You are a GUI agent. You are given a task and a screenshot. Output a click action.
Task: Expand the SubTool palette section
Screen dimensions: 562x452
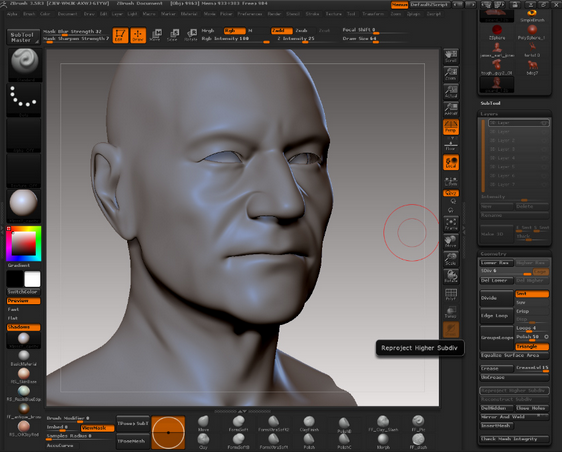coord(490,103)
